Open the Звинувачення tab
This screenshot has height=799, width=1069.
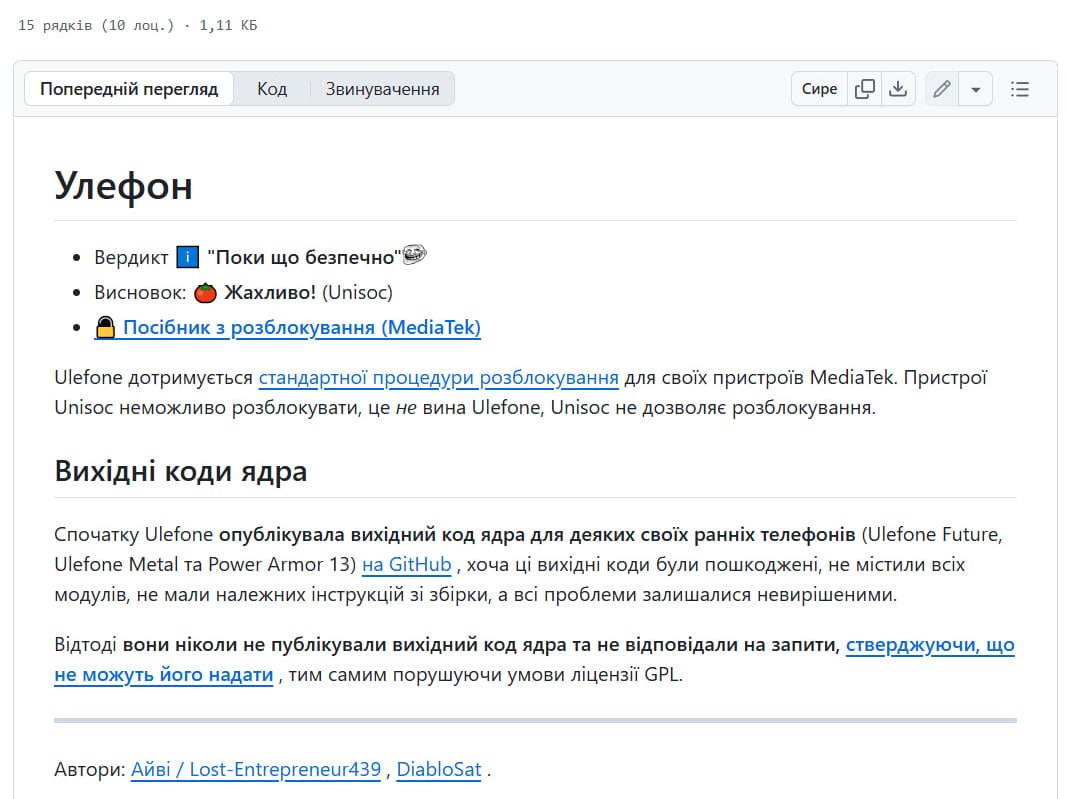[x=382, y=89]
